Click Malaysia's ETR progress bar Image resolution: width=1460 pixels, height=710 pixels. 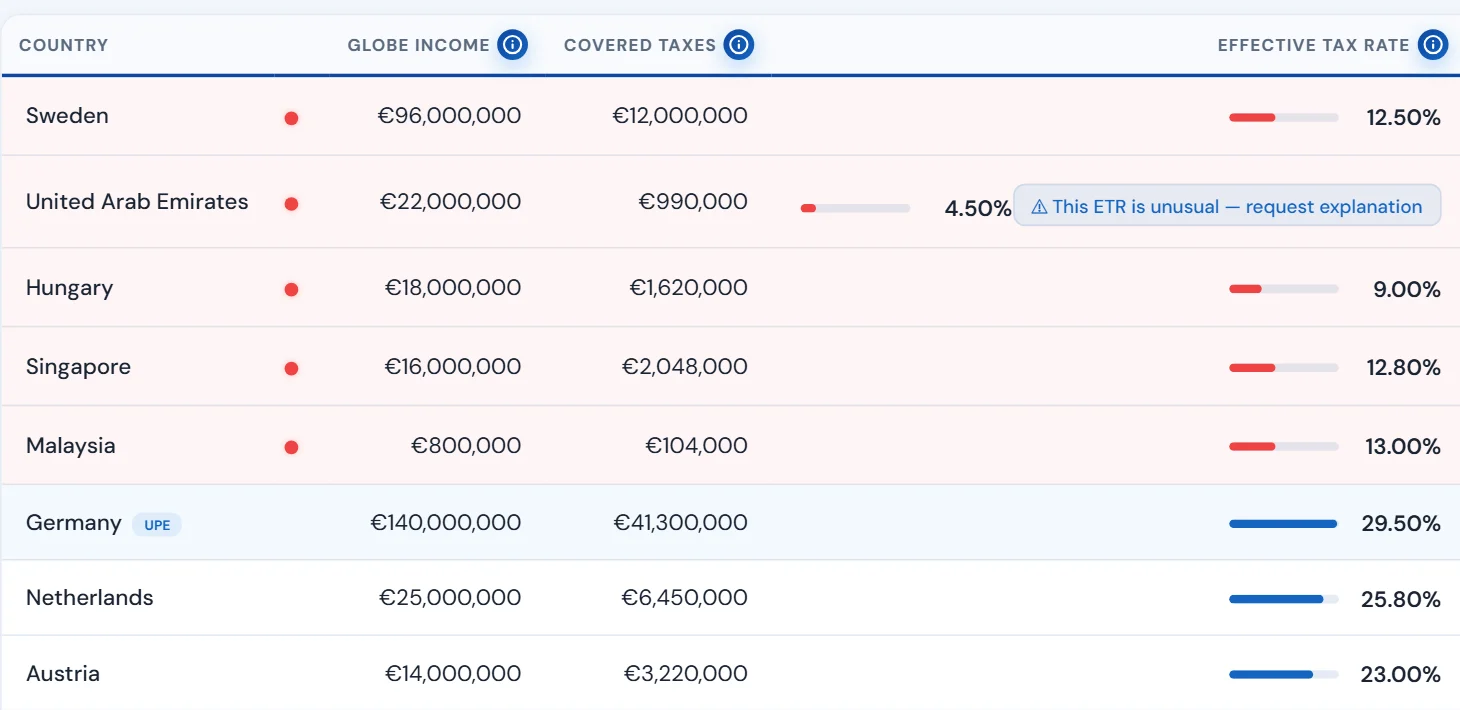point(1284,446)
